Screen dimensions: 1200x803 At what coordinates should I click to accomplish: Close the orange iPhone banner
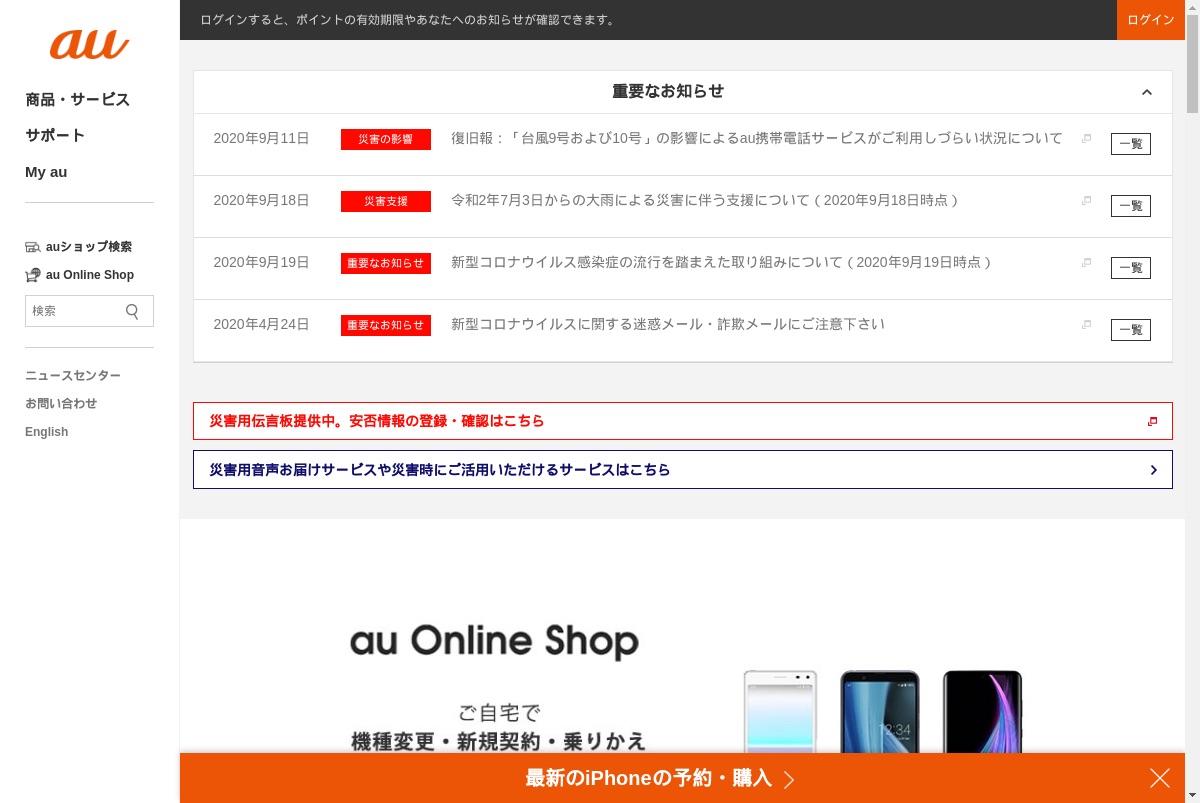pos(1160,778)
